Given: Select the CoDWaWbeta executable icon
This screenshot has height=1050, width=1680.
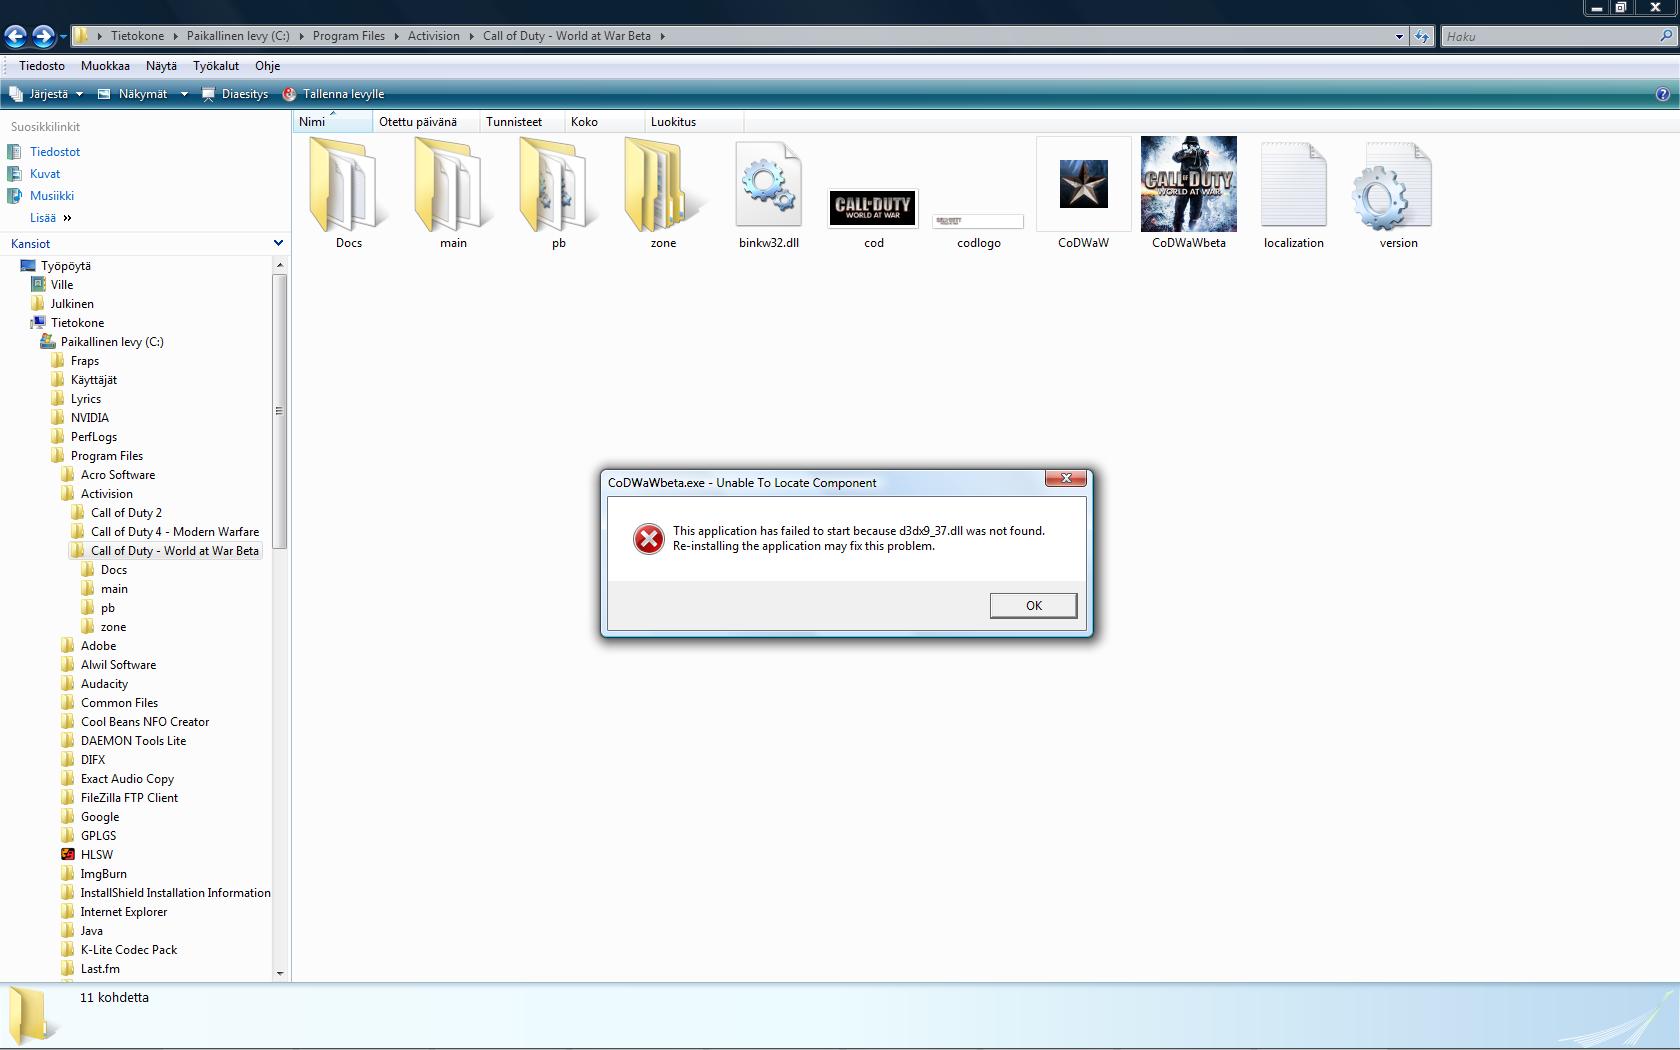Looking at the screenshot, I should pyautogui.click(x=1189, y=184).
